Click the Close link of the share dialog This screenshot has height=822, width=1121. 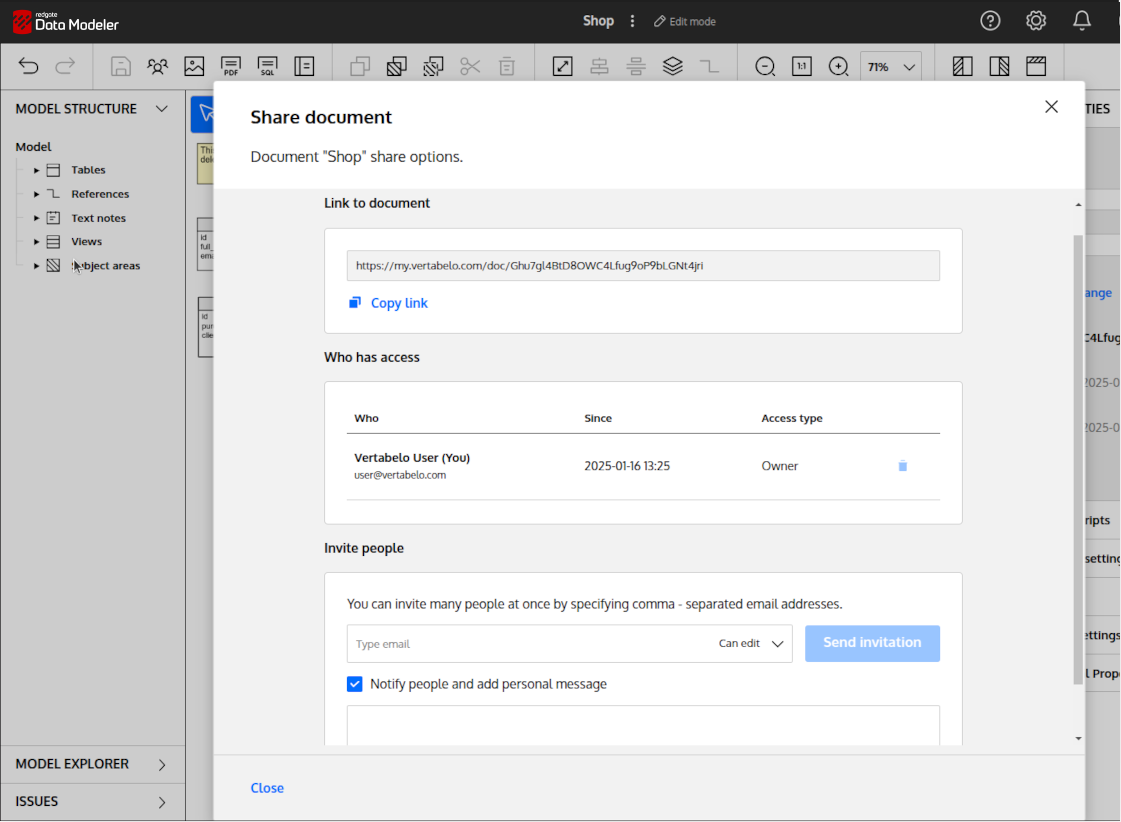point(267,788)
